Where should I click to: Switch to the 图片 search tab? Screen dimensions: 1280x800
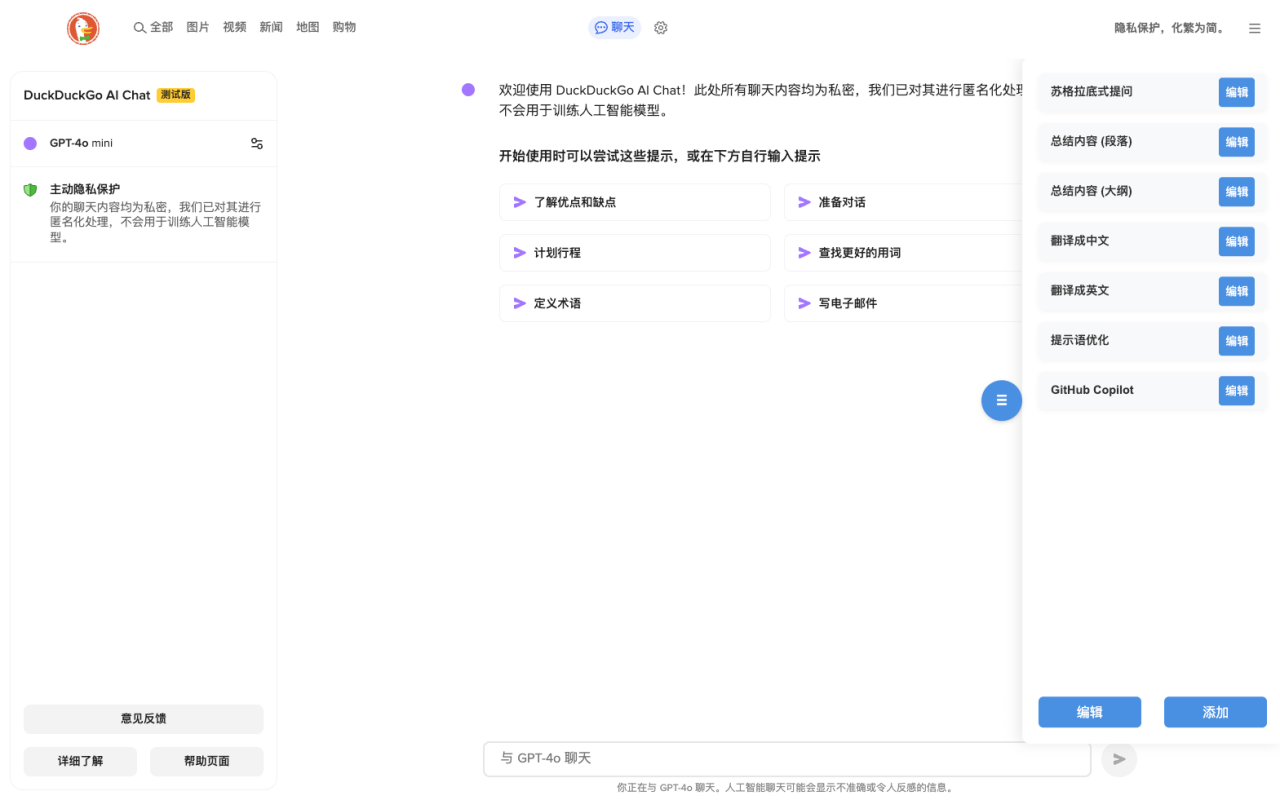(197, 27)
